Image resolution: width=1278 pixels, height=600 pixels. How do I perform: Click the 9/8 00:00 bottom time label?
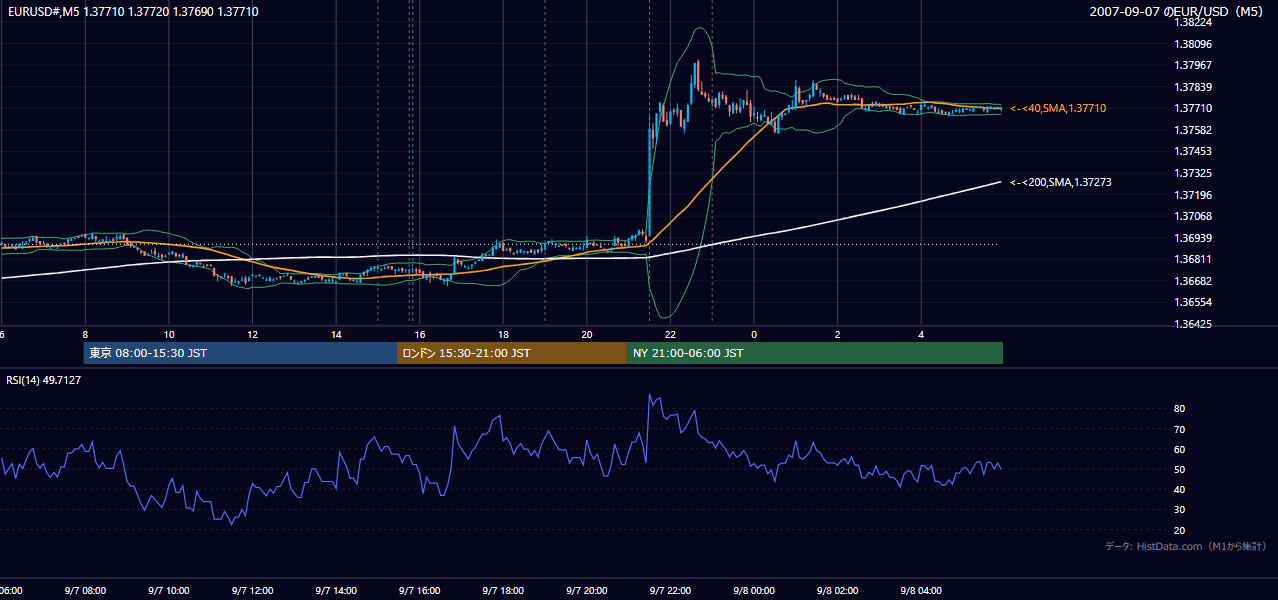tap(754, 591)
